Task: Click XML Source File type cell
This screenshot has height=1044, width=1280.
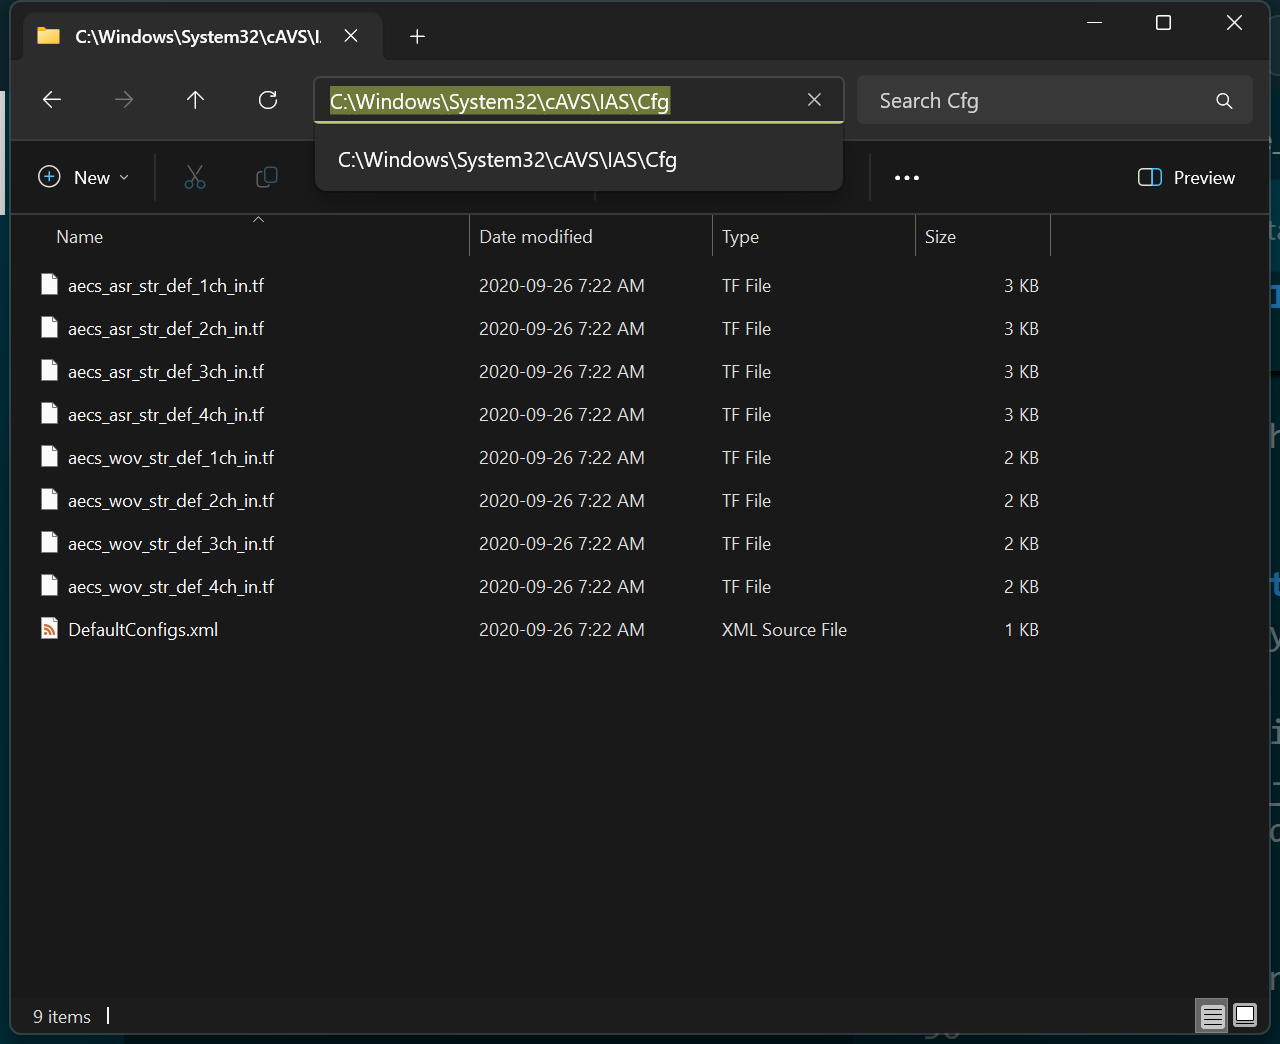Action: (x=784, y=630)
